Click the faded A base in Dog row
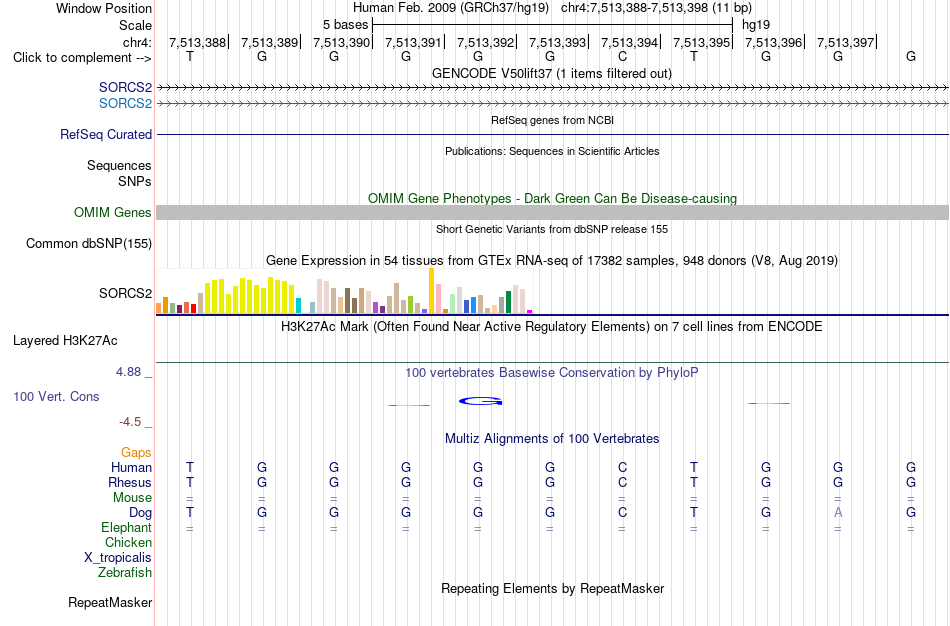Image resolution: width=950 pixels, height=626 pixels. pyautogui.click(x=838, y=513)
